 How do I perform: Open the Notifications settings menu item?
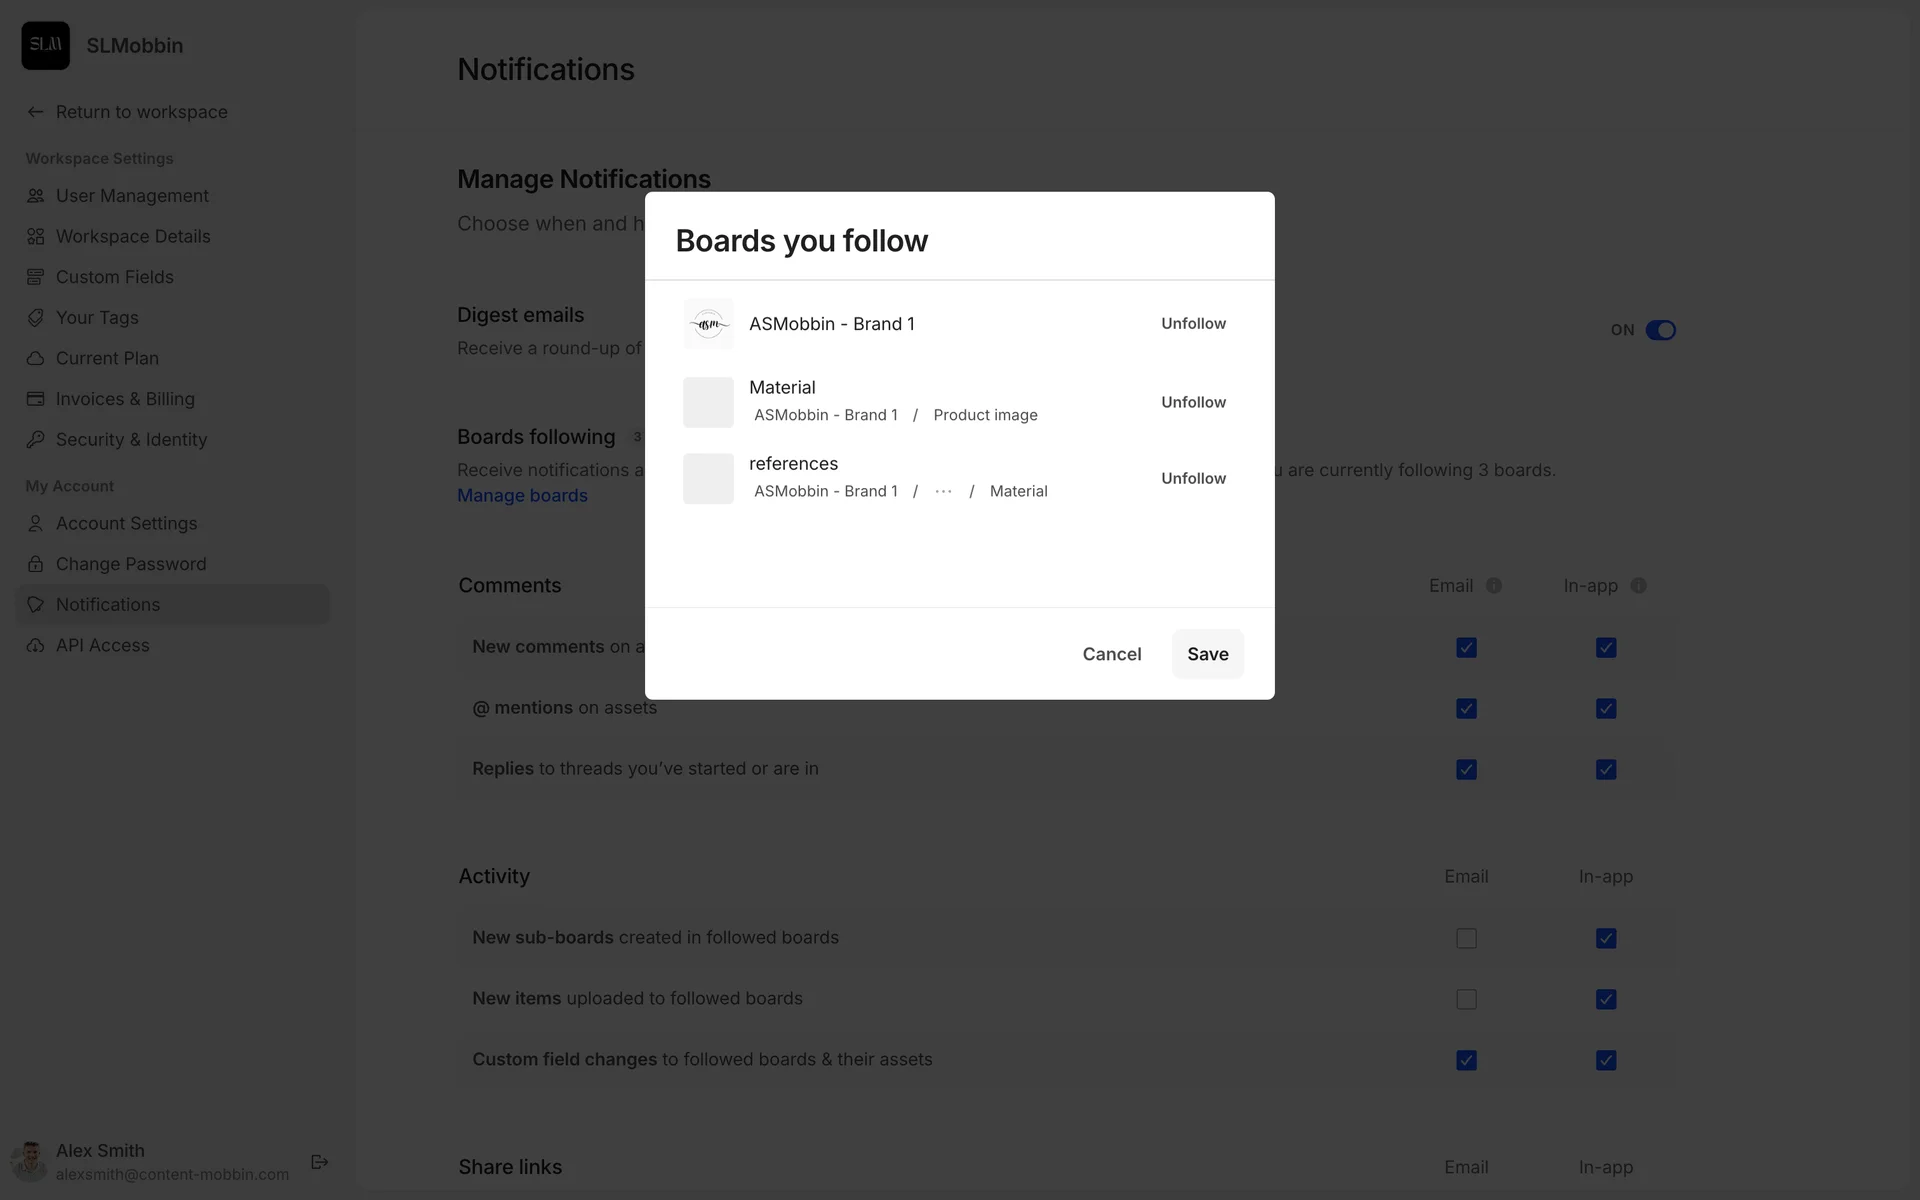[x=108, y=605]
